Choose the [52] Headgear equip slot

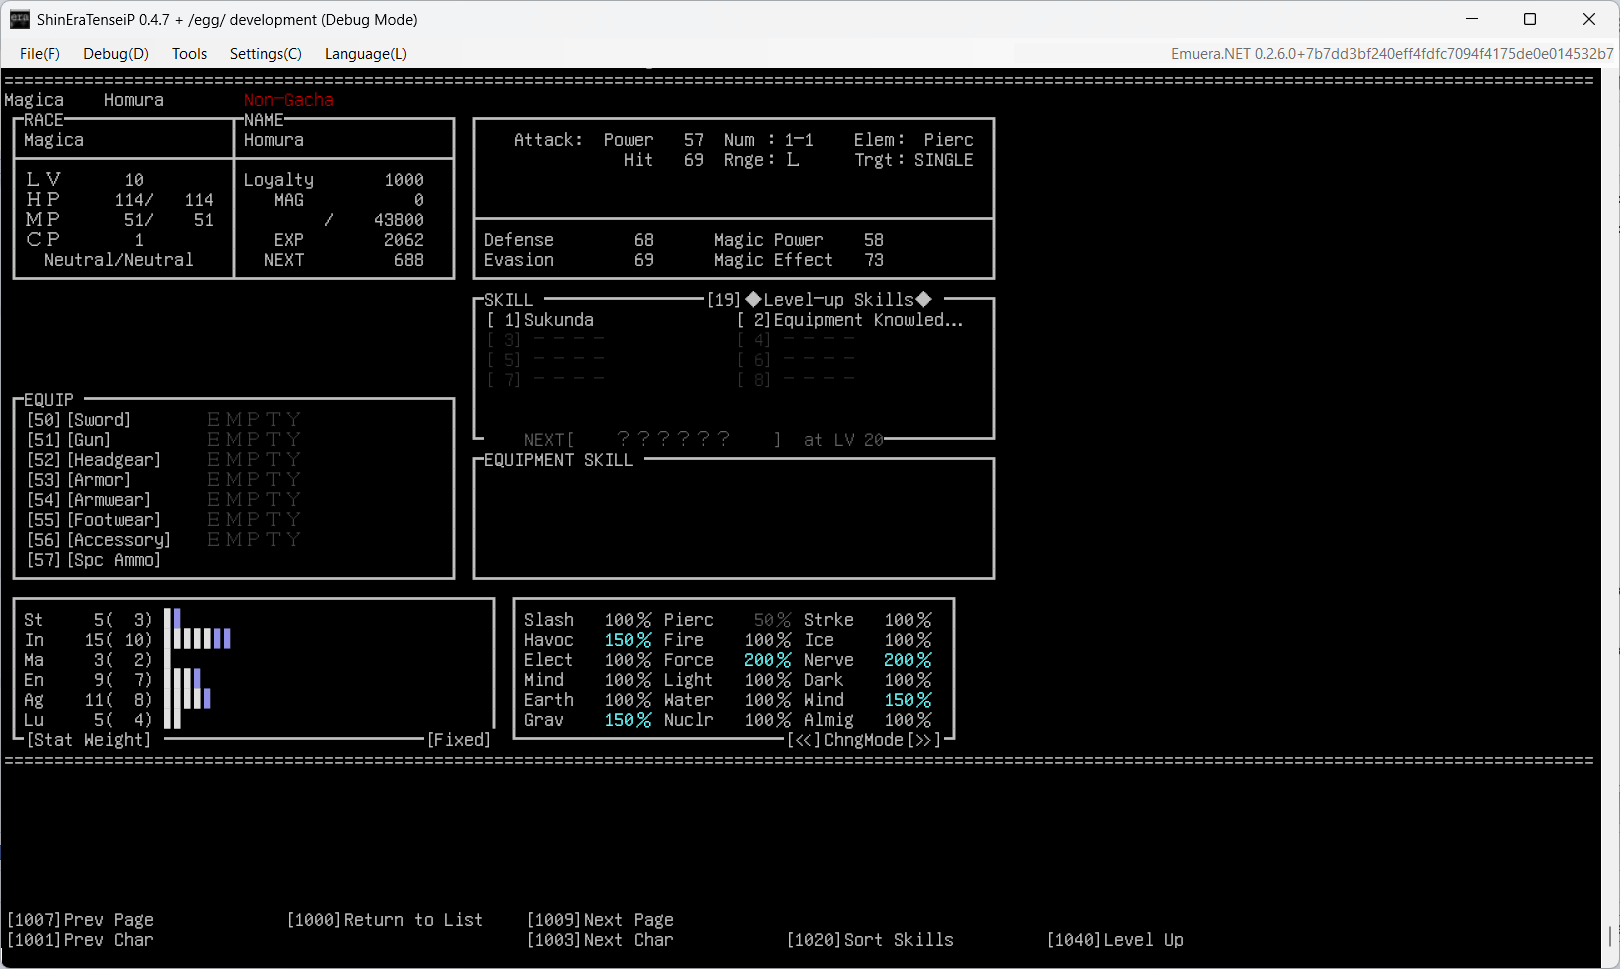94,460
